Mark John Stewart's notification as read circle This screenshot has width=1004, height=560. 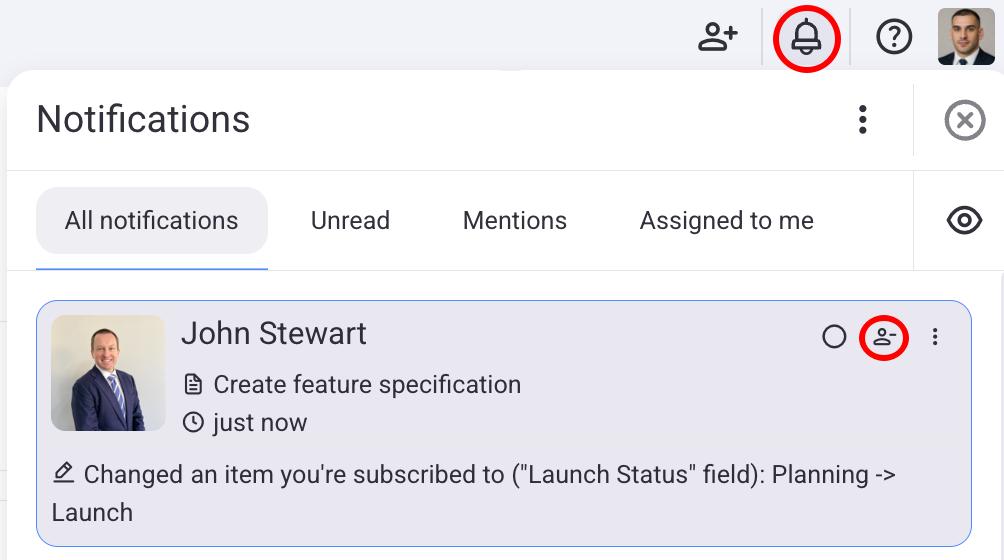(834, 337)
